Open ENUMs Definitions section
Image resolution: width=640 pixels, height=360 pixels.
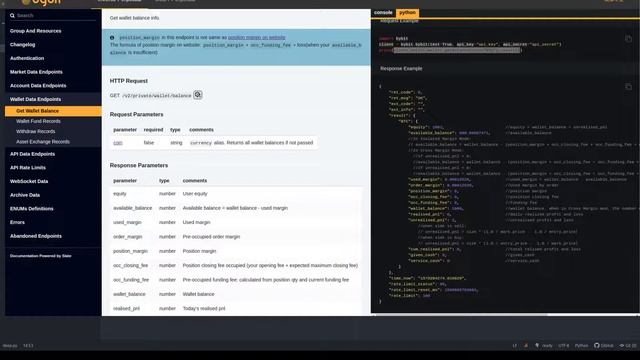(31, 209)
